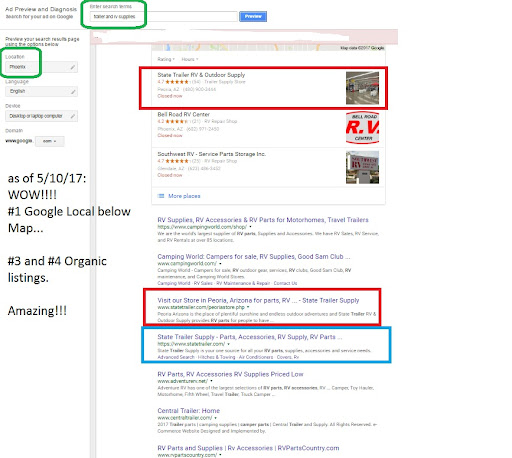Viewport: 512px width, 458px height.
Task: Open the Phoenix location field
Action: click(41, 67)
